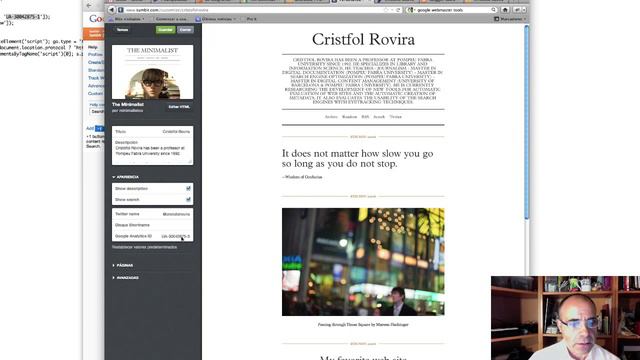The width and height of the screenshot is (640, 360).
Task: Click the Cristfol Rovira blog title
Action: [363, 39]
